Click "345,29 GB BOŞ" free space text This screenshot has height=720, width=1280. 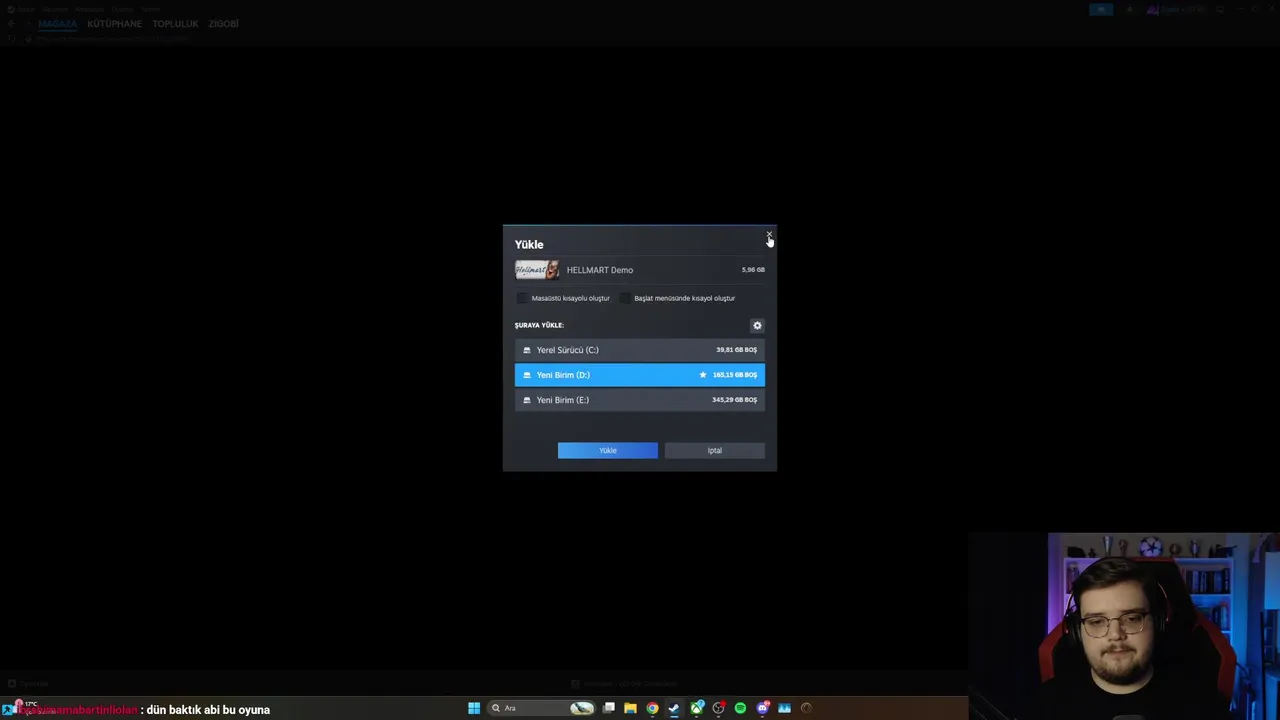735,400
